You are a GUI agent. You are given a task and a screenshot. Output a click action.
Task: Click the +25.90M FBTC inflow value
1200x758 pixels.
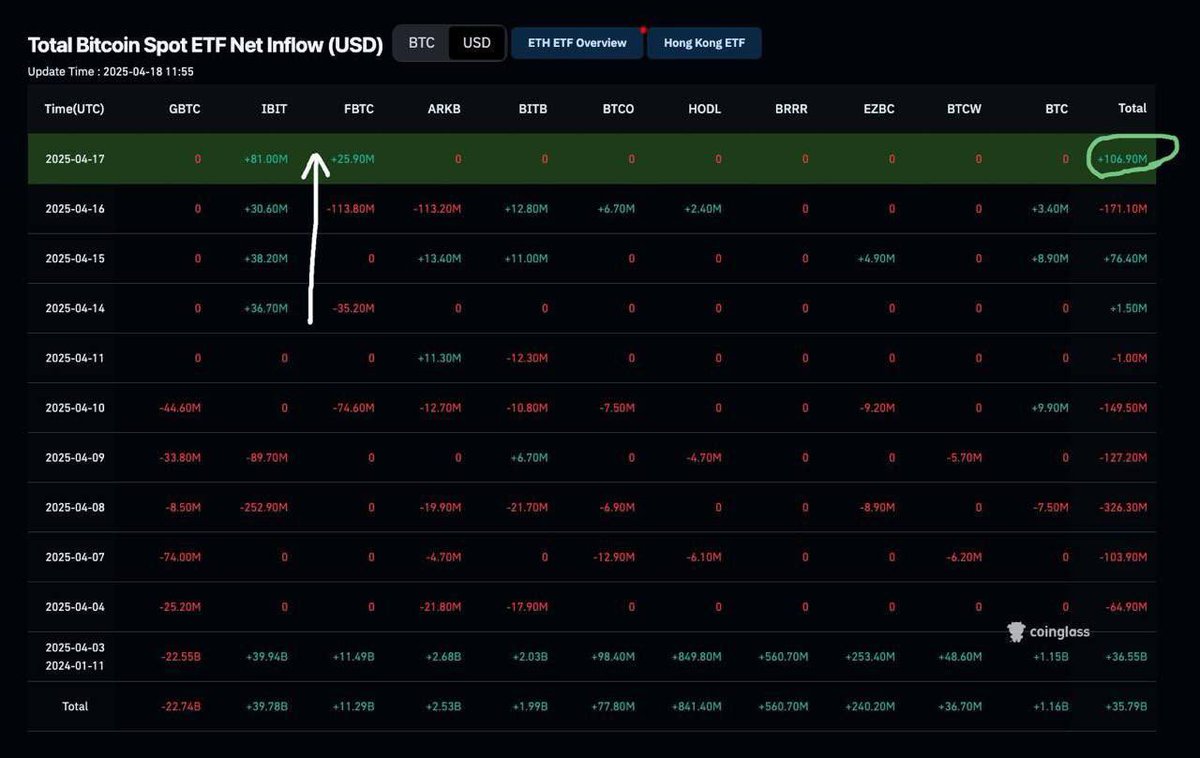tap(351, 159)
